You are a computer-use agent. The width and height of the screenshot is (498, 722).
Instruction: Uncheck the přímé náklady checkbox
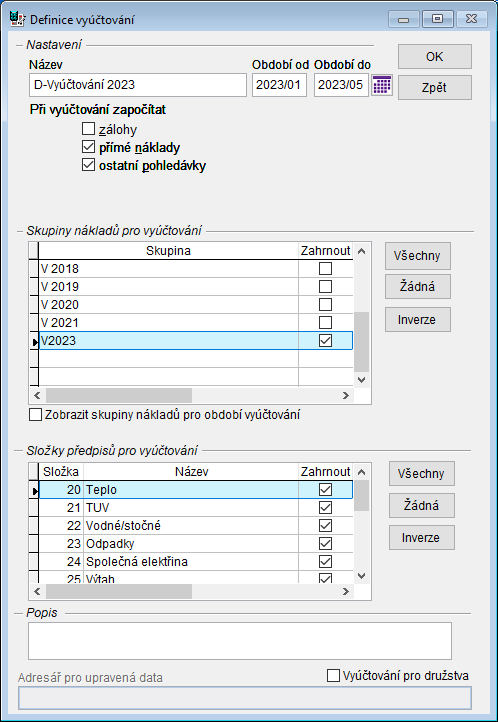click(x=88, y=147)
